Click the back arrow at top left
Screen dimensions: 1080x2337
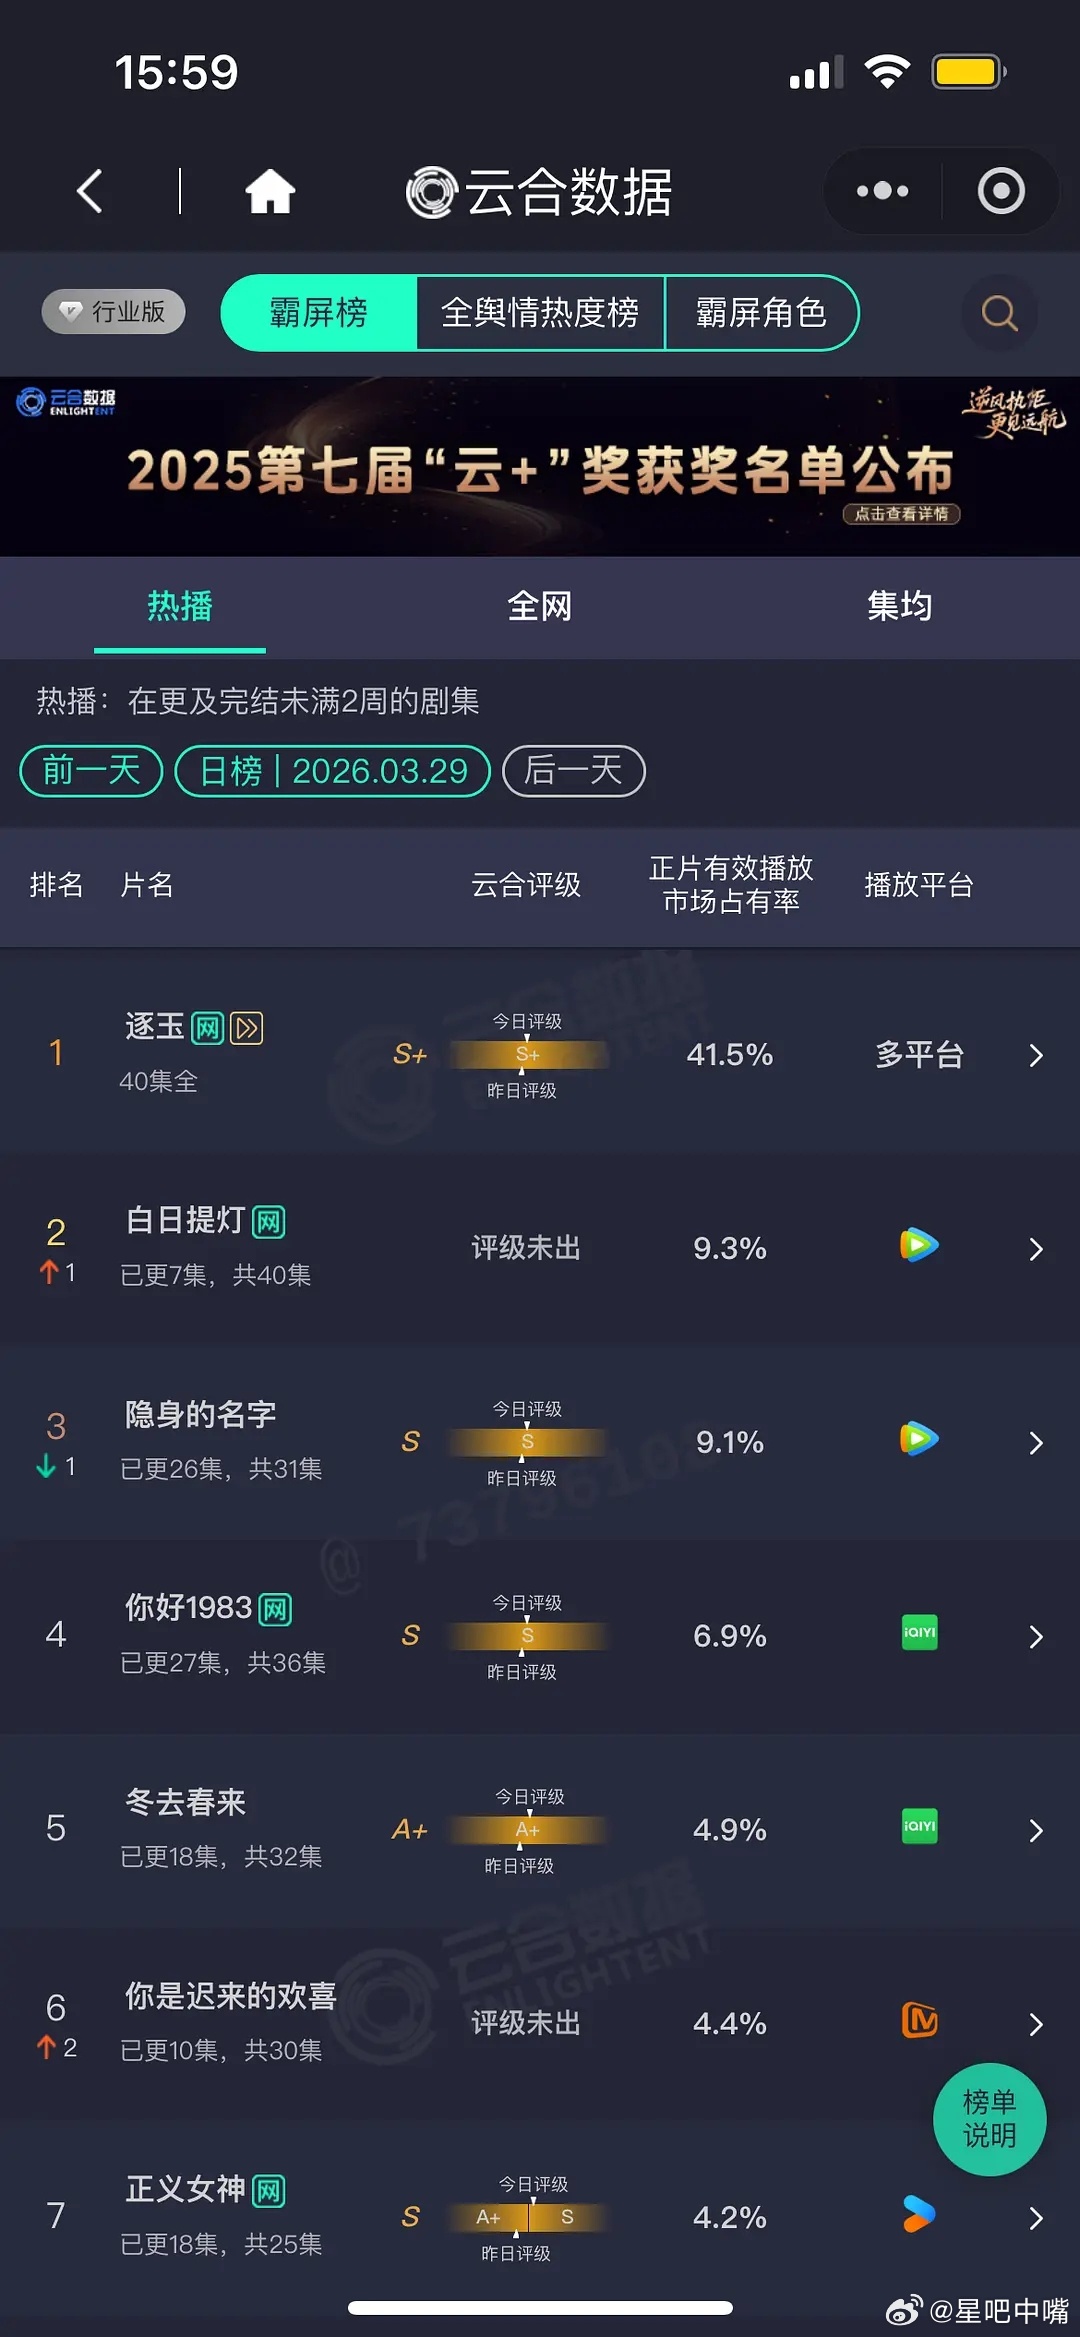[x=88, y=191]
